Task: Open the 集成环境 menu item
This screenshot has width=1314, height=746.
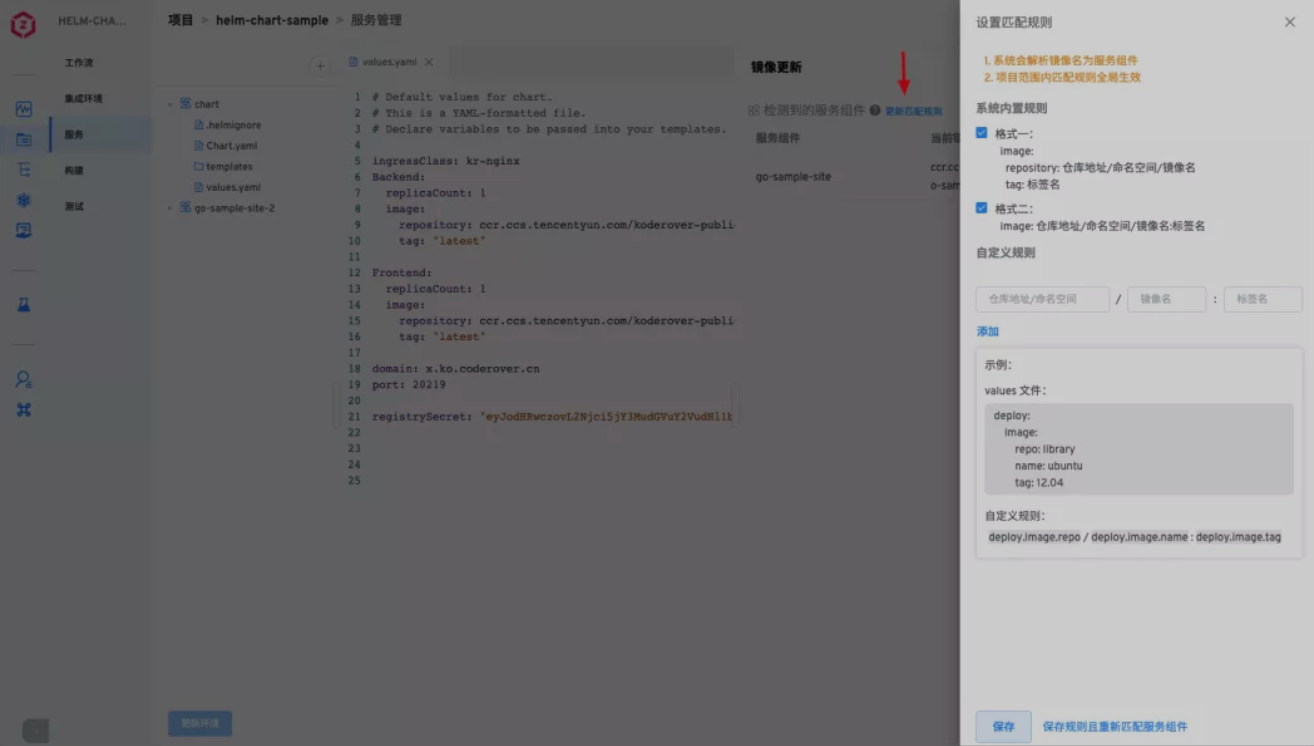Action: coord(83,99)
